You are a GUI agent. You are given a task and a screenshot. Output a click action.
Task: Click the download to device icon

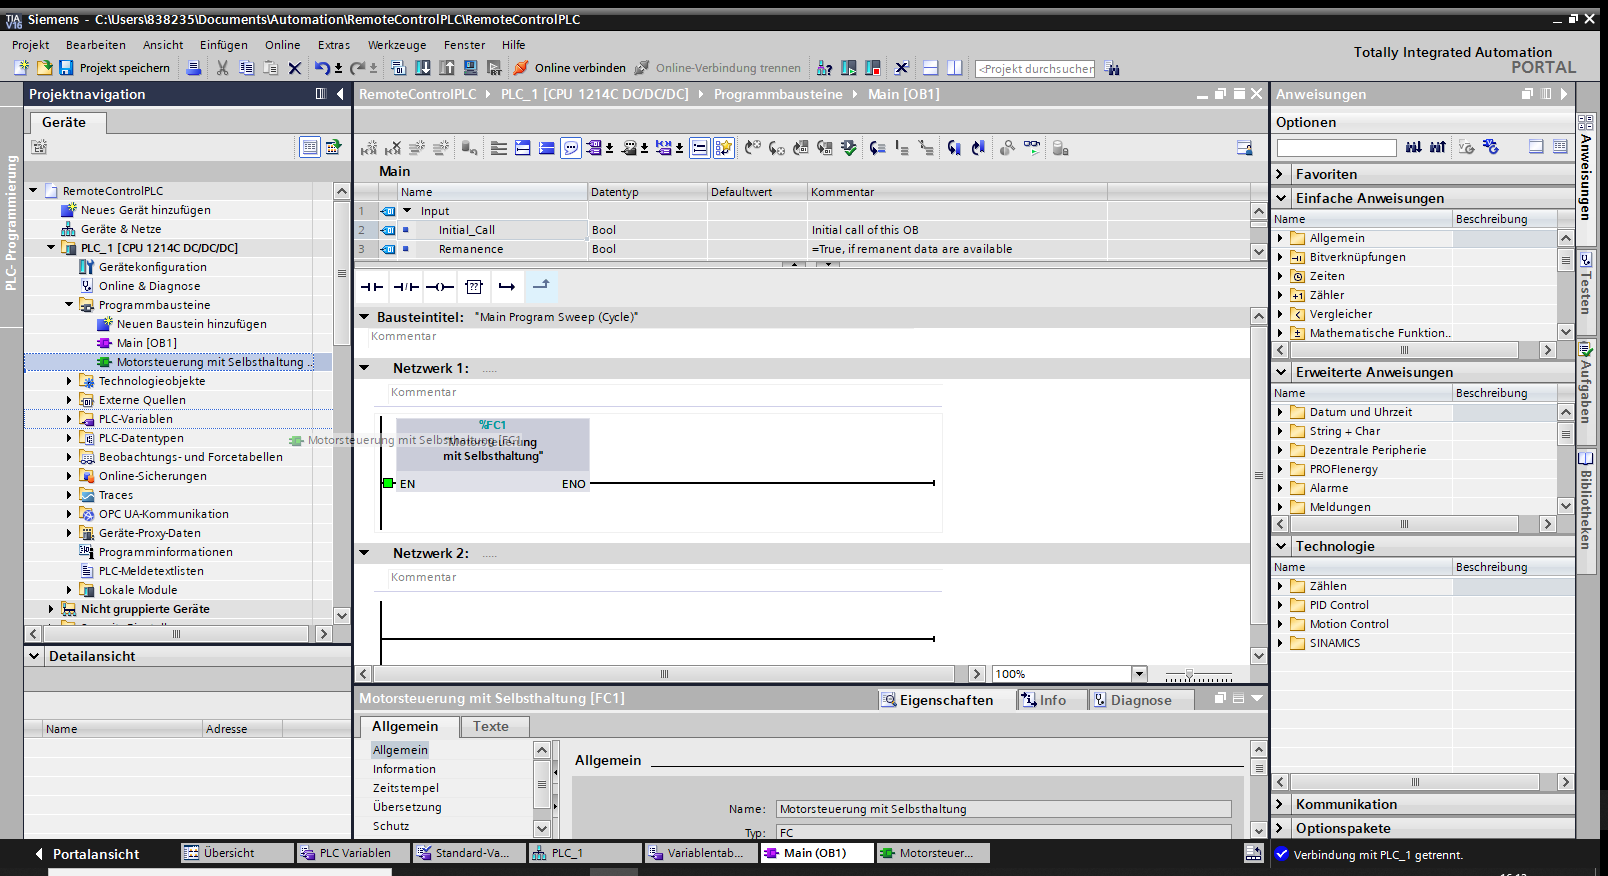423,68
